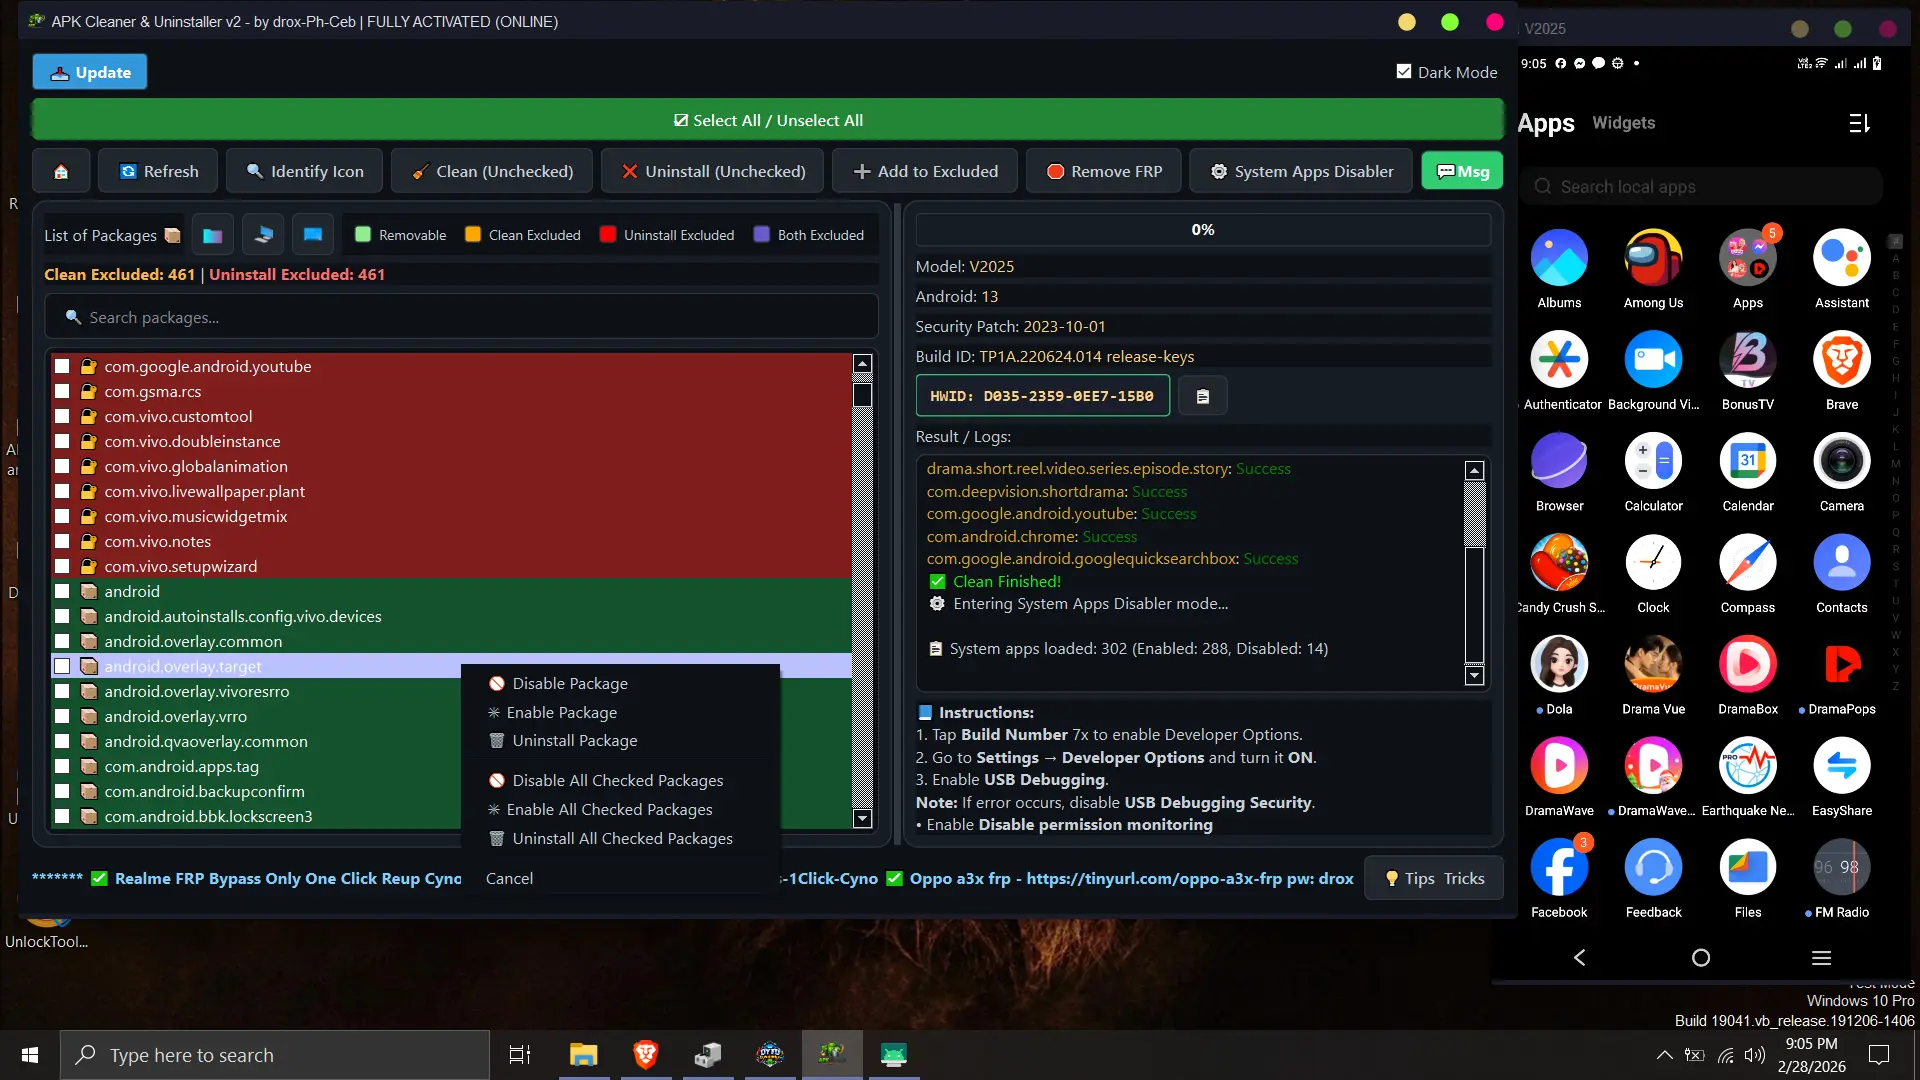Open phone app drawer sort icon
1920x1080 pixels.
point(1859,123)
